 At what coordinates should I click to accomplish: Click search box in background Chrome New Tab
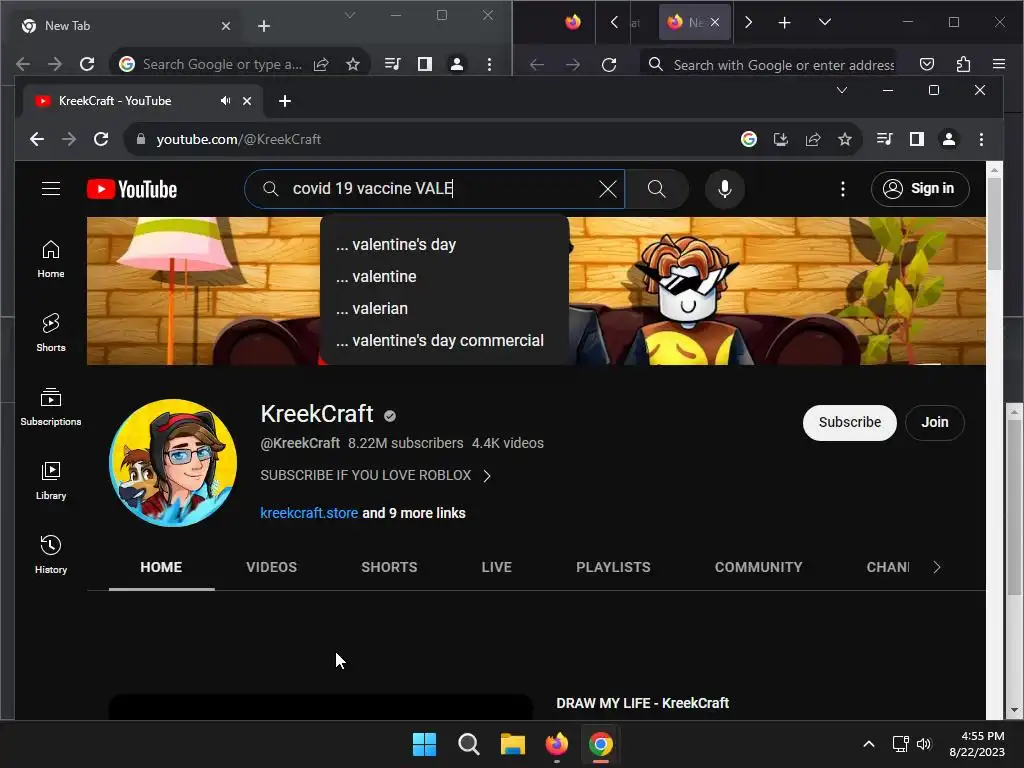222,64
